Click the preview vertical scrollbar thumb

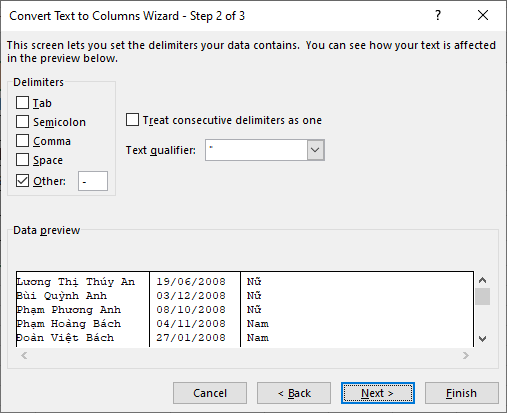tap(482, 296)
